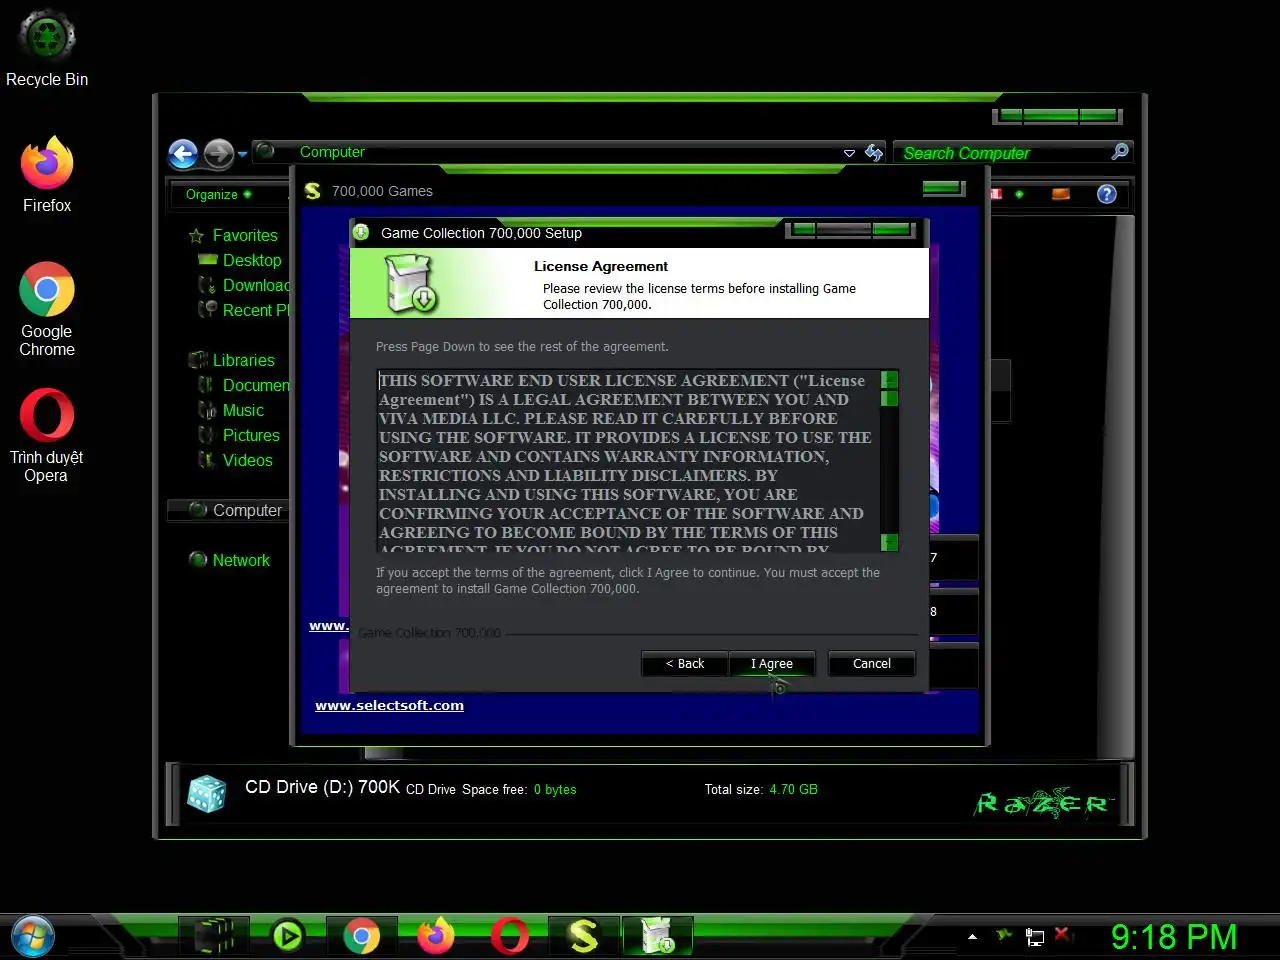Image resolution: width=1280 pixels, height=960 pixels.
Task: Click the 700,000 Games window S icon
Action: tap(312, 190)
